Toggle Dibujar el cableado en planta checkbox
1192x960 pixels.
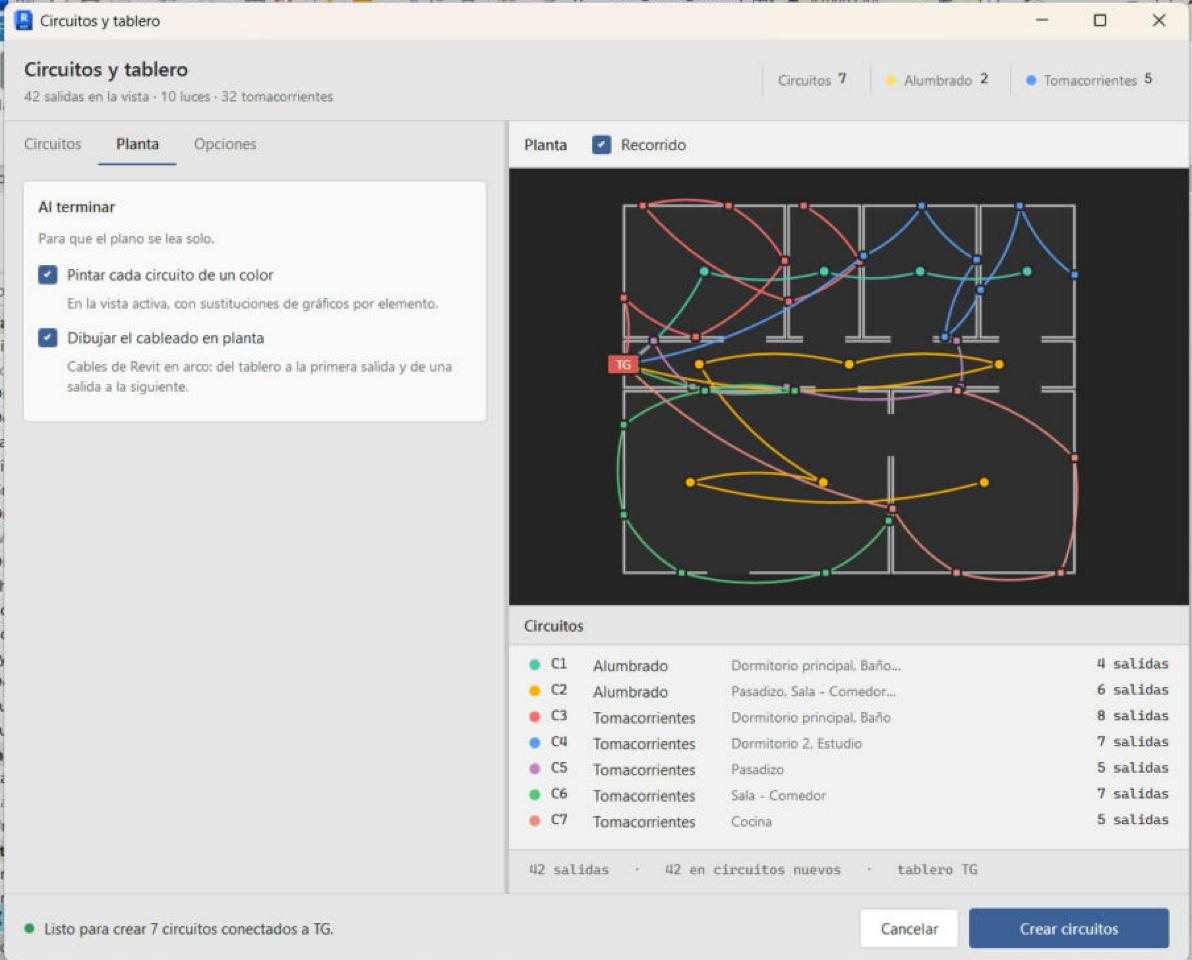click(x=48, y=337)
